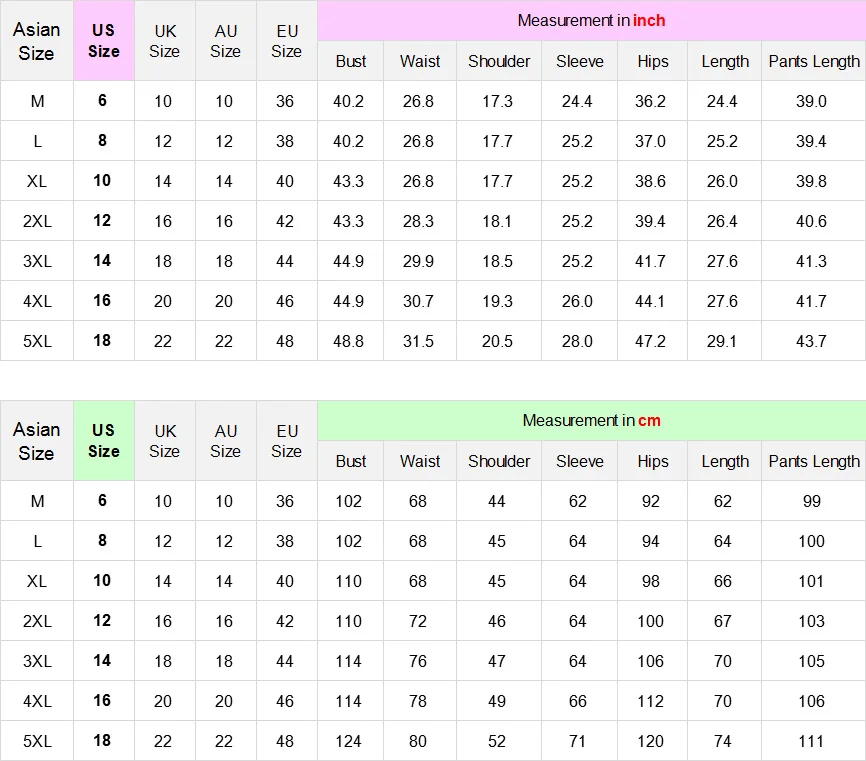Select Length value 74 in the cm table

722,741
